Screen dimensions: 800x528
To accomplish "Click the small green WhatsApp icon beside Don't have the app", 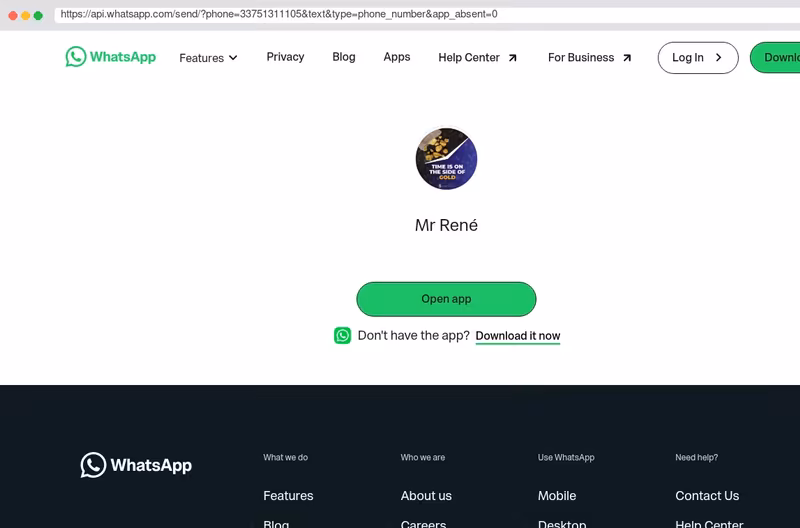I will click(x=342, y=336).
